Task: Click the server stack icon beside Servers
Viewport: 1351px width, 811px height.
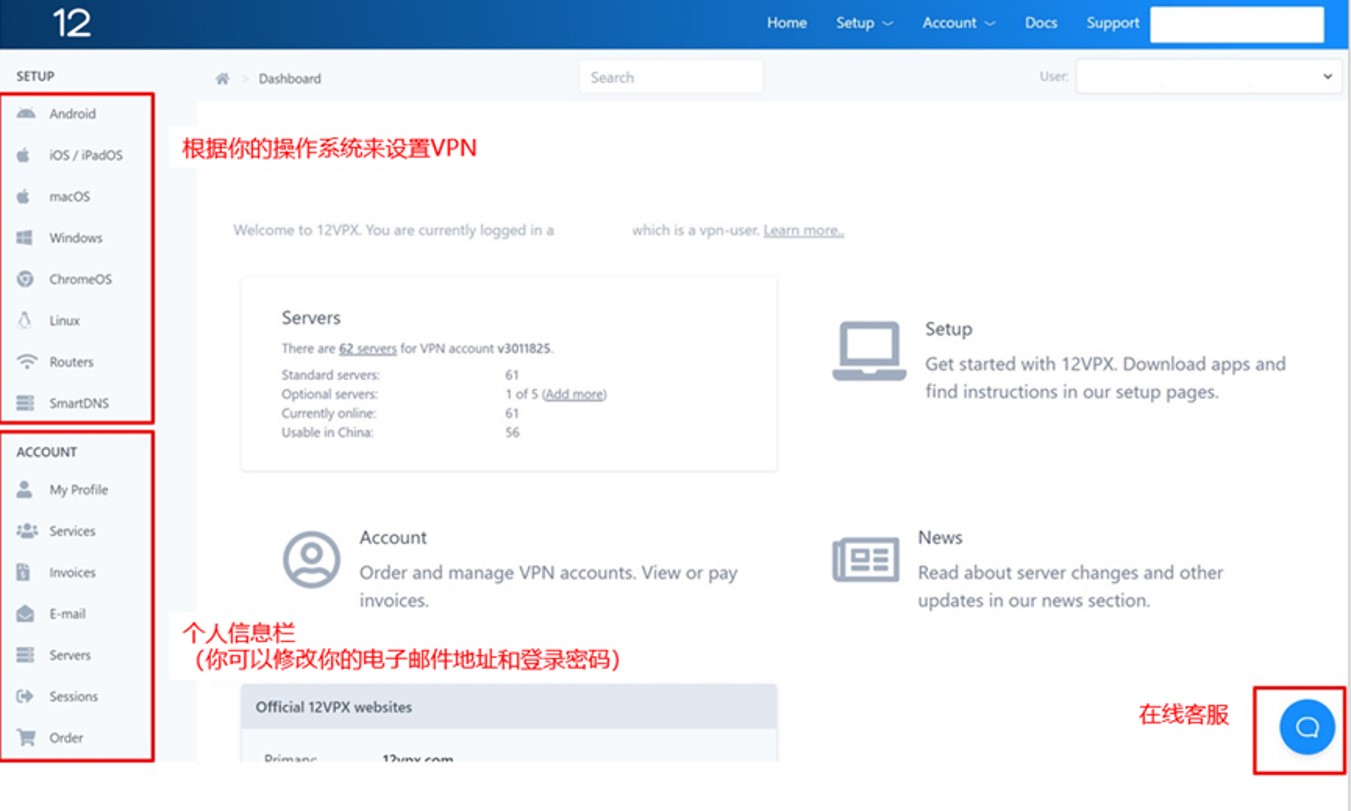Action: pyautogui.click(x=26, y=655)
